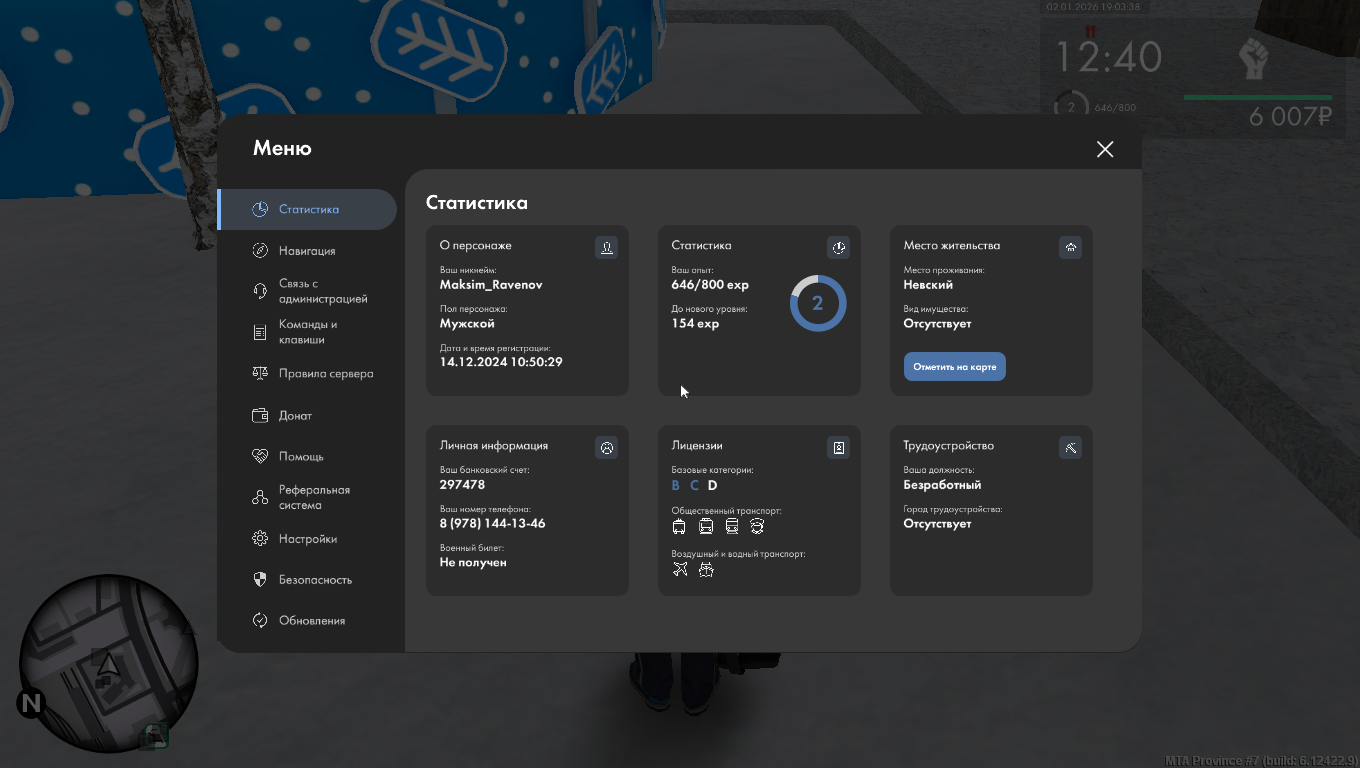Click the hammer icon in Трудоустройство card

(1070, 447)
